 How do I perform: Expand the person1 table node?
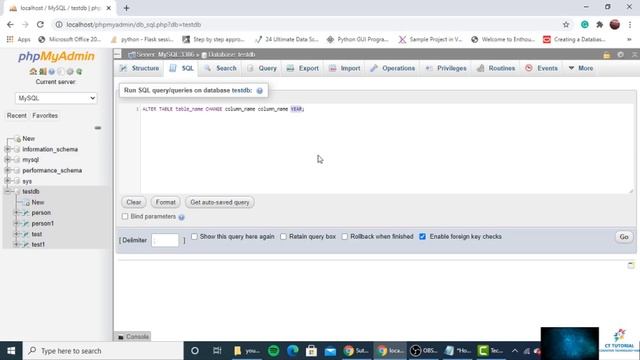16,223
